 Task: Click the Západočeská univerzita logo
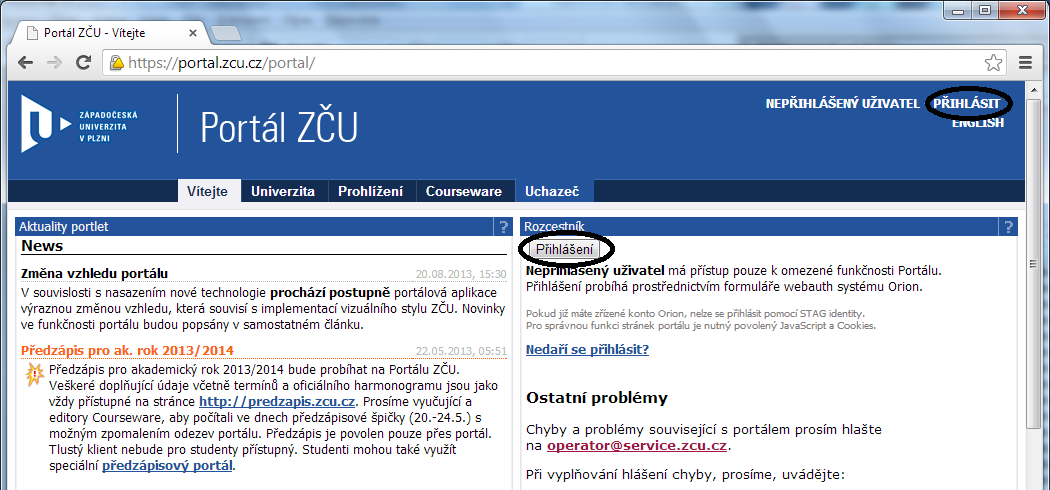pyautogui.click(x=79, y=123)
